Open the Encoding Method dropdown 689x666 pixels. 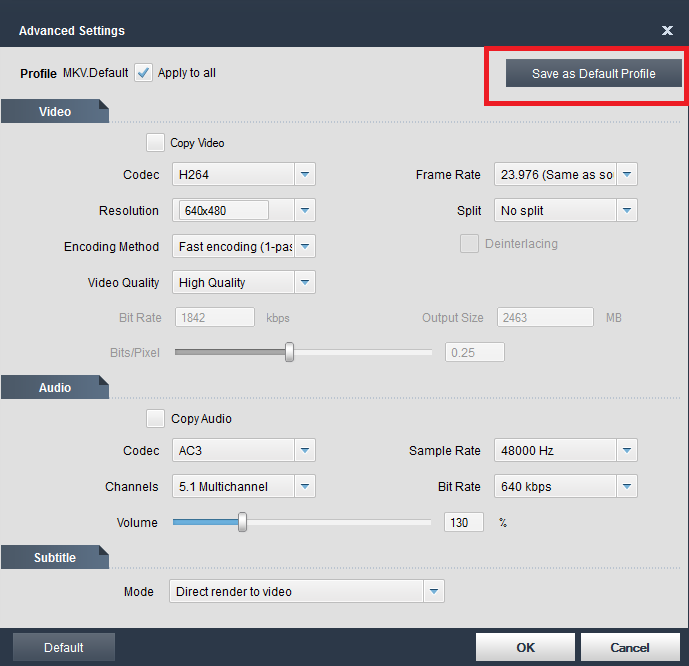(305, 247)
